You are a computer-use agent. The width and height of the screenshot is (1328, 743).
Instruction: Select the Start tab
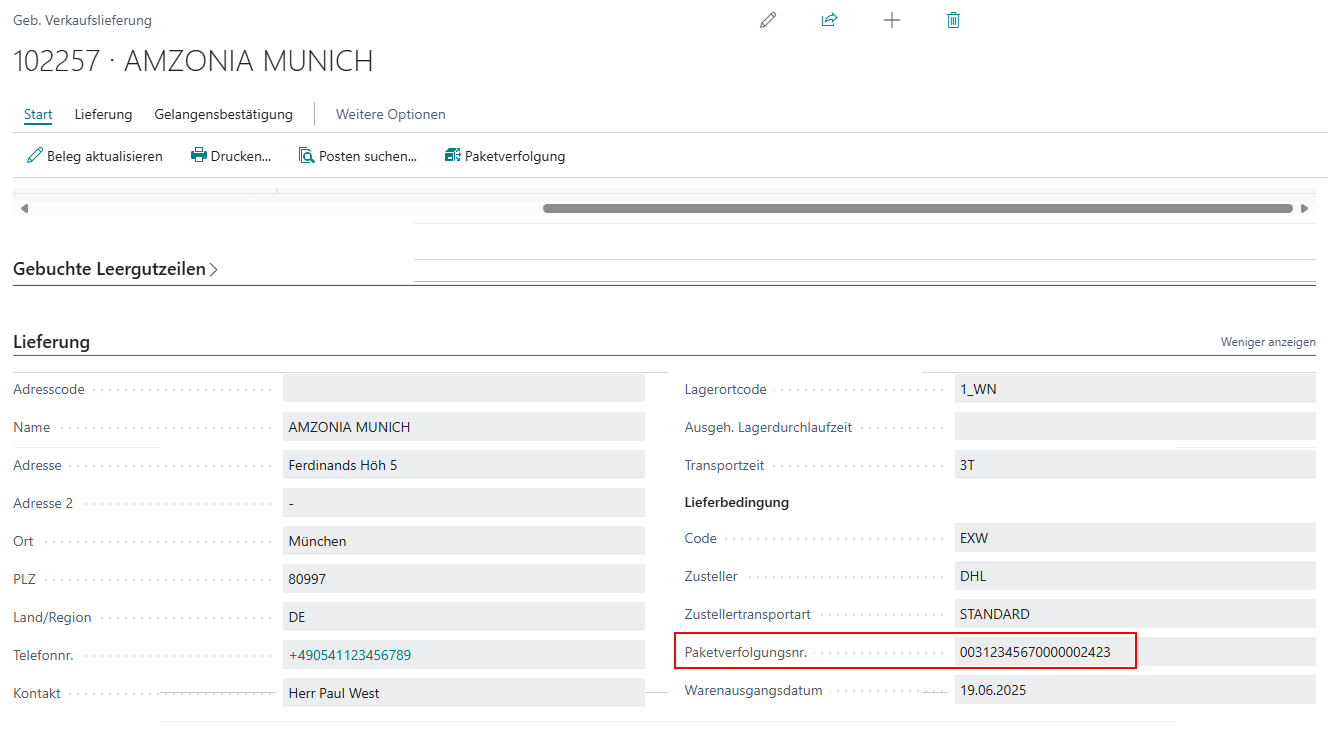point(38,114)
